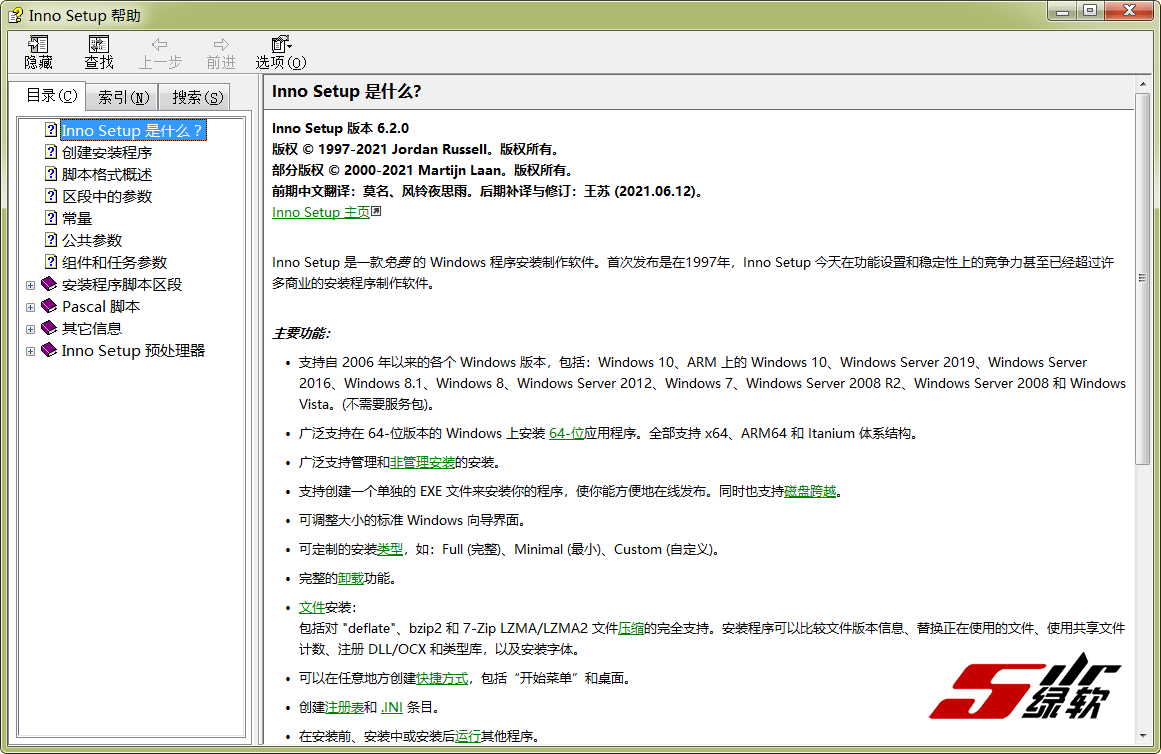Click the purple book icon for Pascal 脚本
Viewport: 1161px width, 754px height.
(x=49, y=307)
